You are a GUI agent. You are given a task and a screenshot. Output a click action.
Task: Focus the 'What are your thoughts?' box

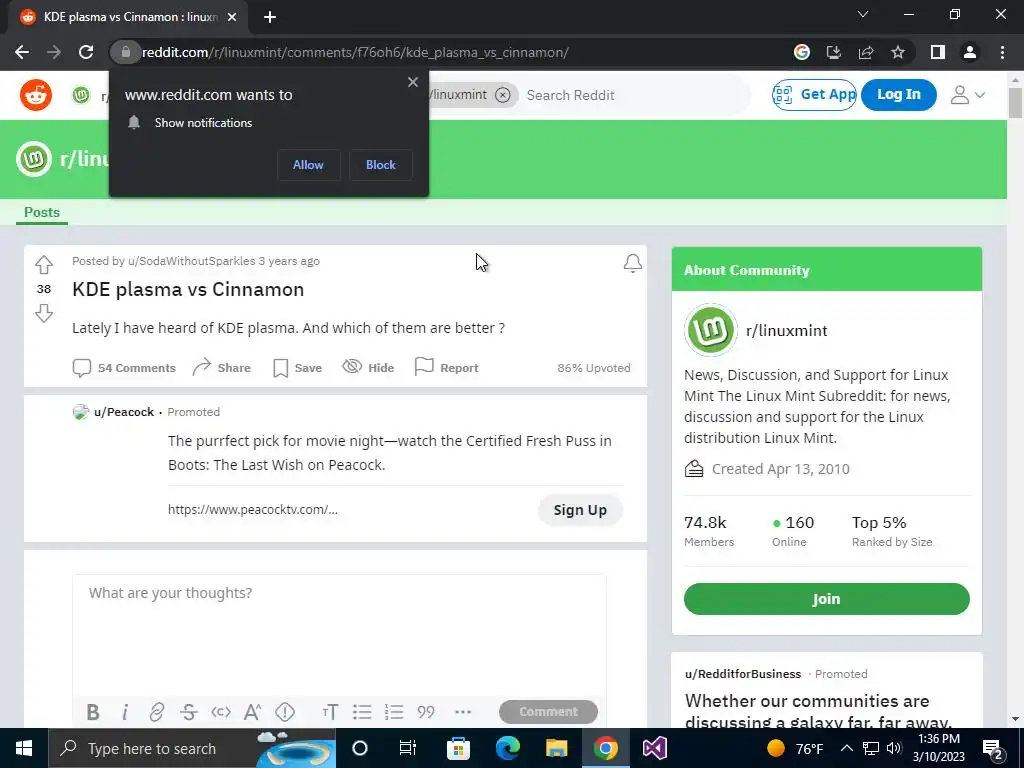tap(339, 635)
